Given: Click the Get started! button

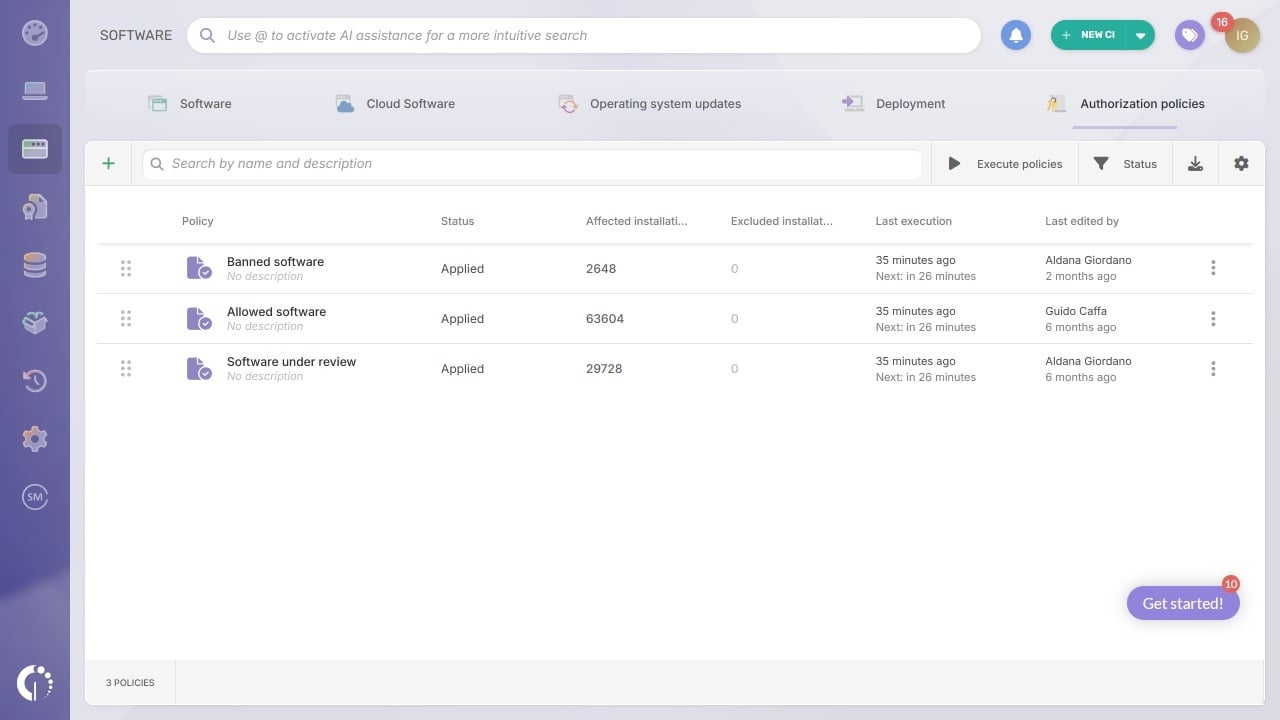Looking at the screenshot, I should point(1183,603).
